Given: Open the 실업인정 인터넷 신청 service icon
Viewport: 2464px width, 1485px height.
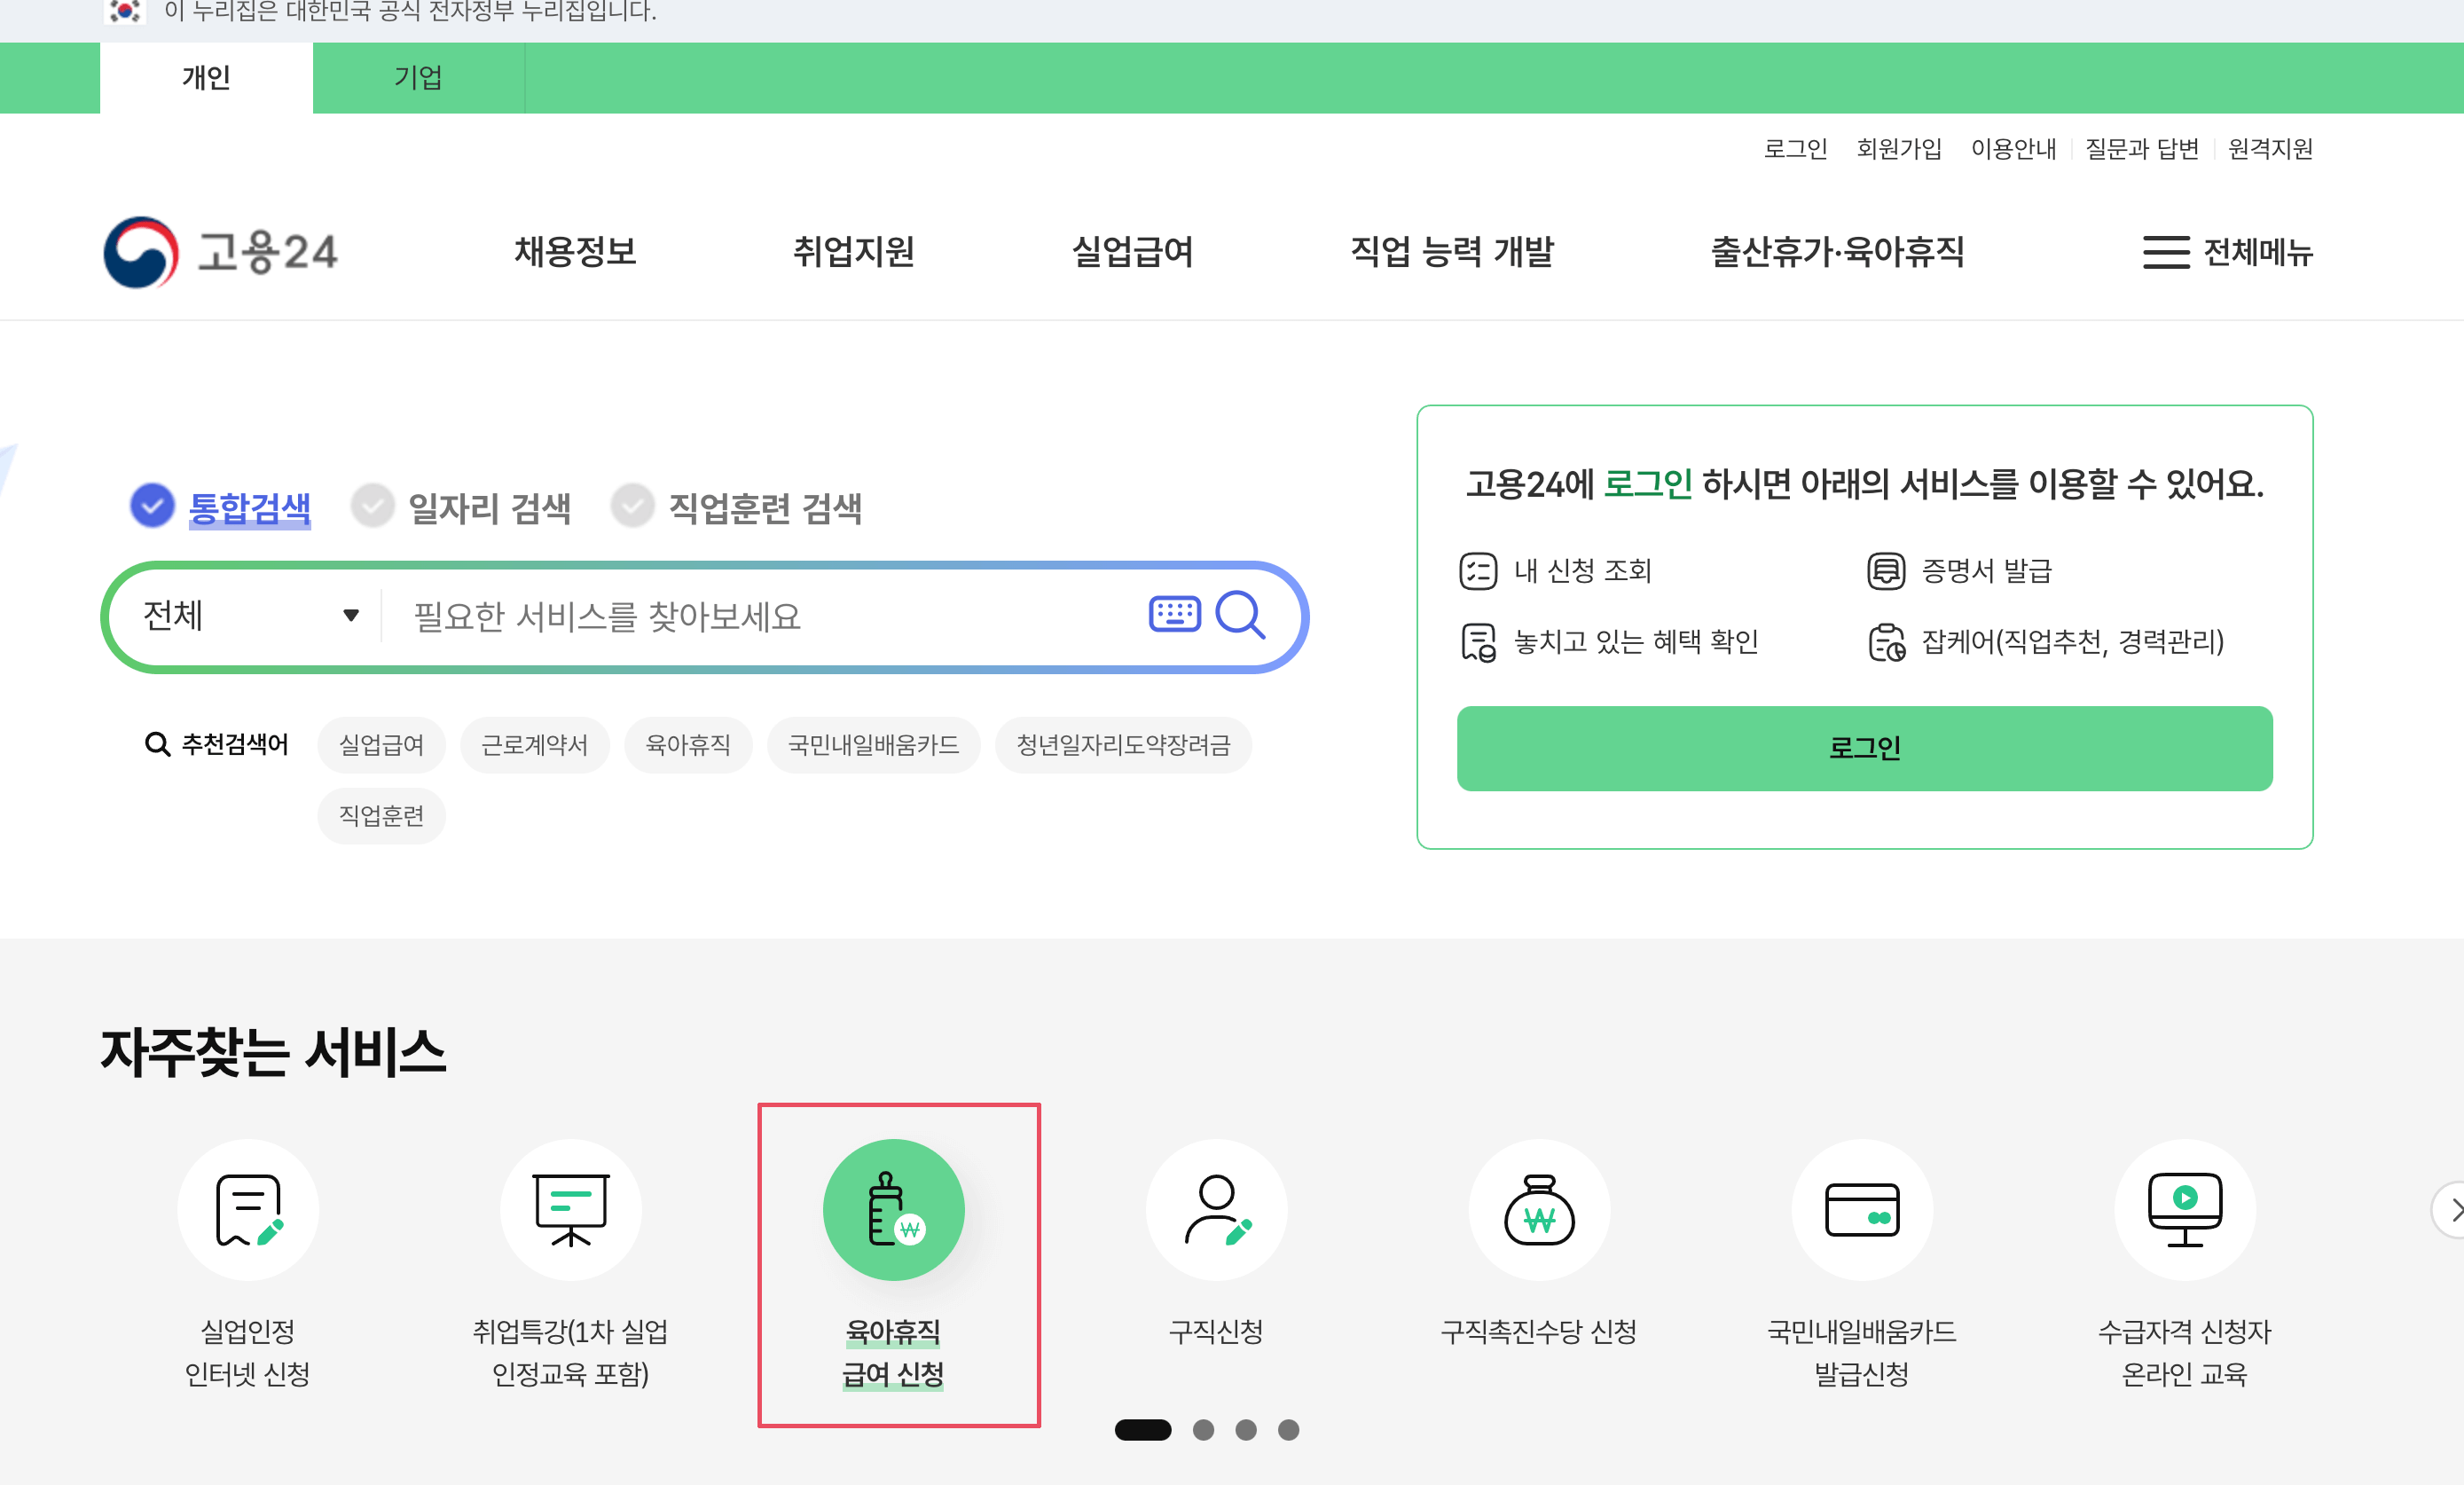Looking at the screenshot, I should [248, 1210].
